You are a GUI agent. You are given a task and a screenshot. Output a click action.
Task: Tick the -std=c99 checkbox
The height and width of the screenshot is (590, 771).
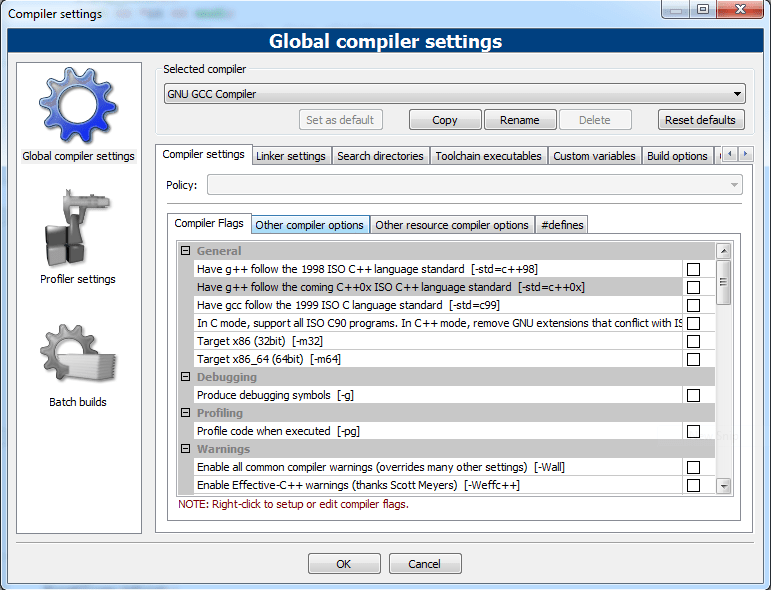point(693,305)
